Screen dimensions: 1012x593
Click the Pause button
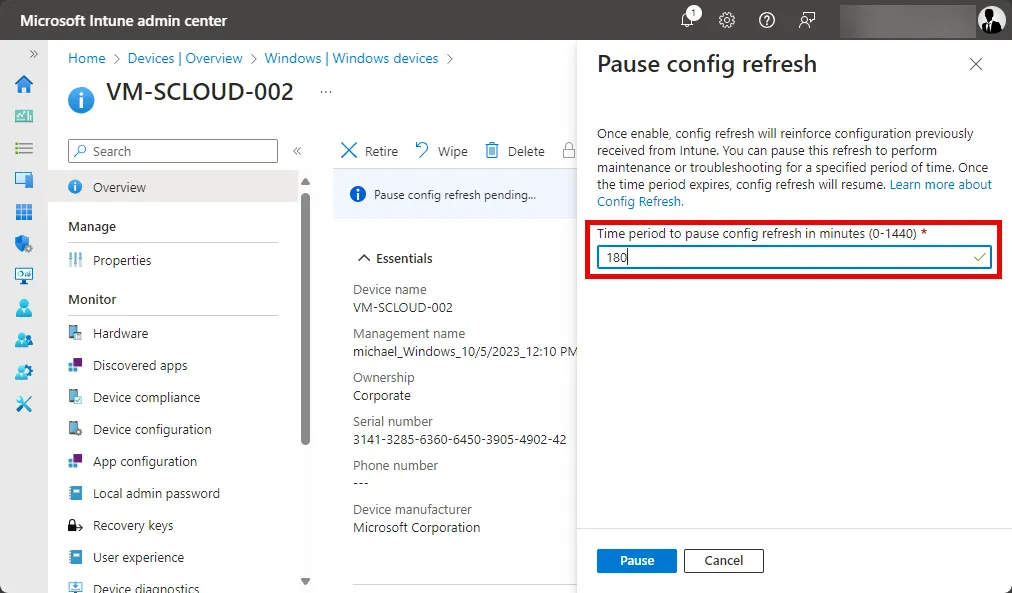coord(636,561)
